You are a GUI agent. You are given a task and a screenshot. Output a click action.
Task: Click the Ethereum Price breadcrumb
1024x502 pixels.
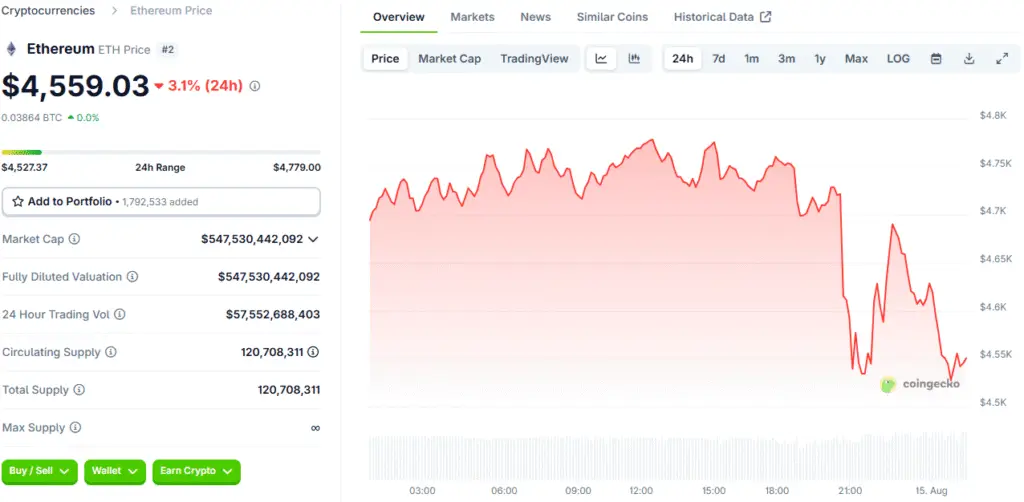point(171,10)
